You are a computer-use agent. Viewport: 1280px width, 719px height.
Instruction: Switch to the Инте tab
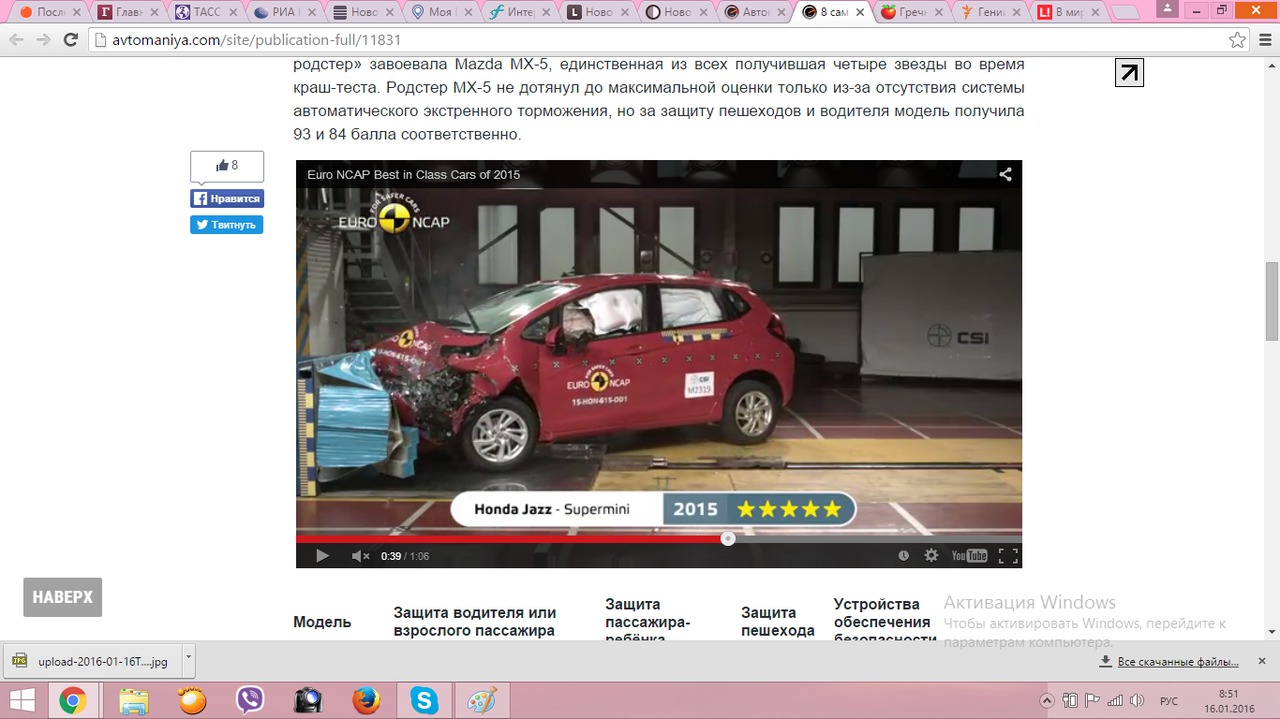coord(515,13)
